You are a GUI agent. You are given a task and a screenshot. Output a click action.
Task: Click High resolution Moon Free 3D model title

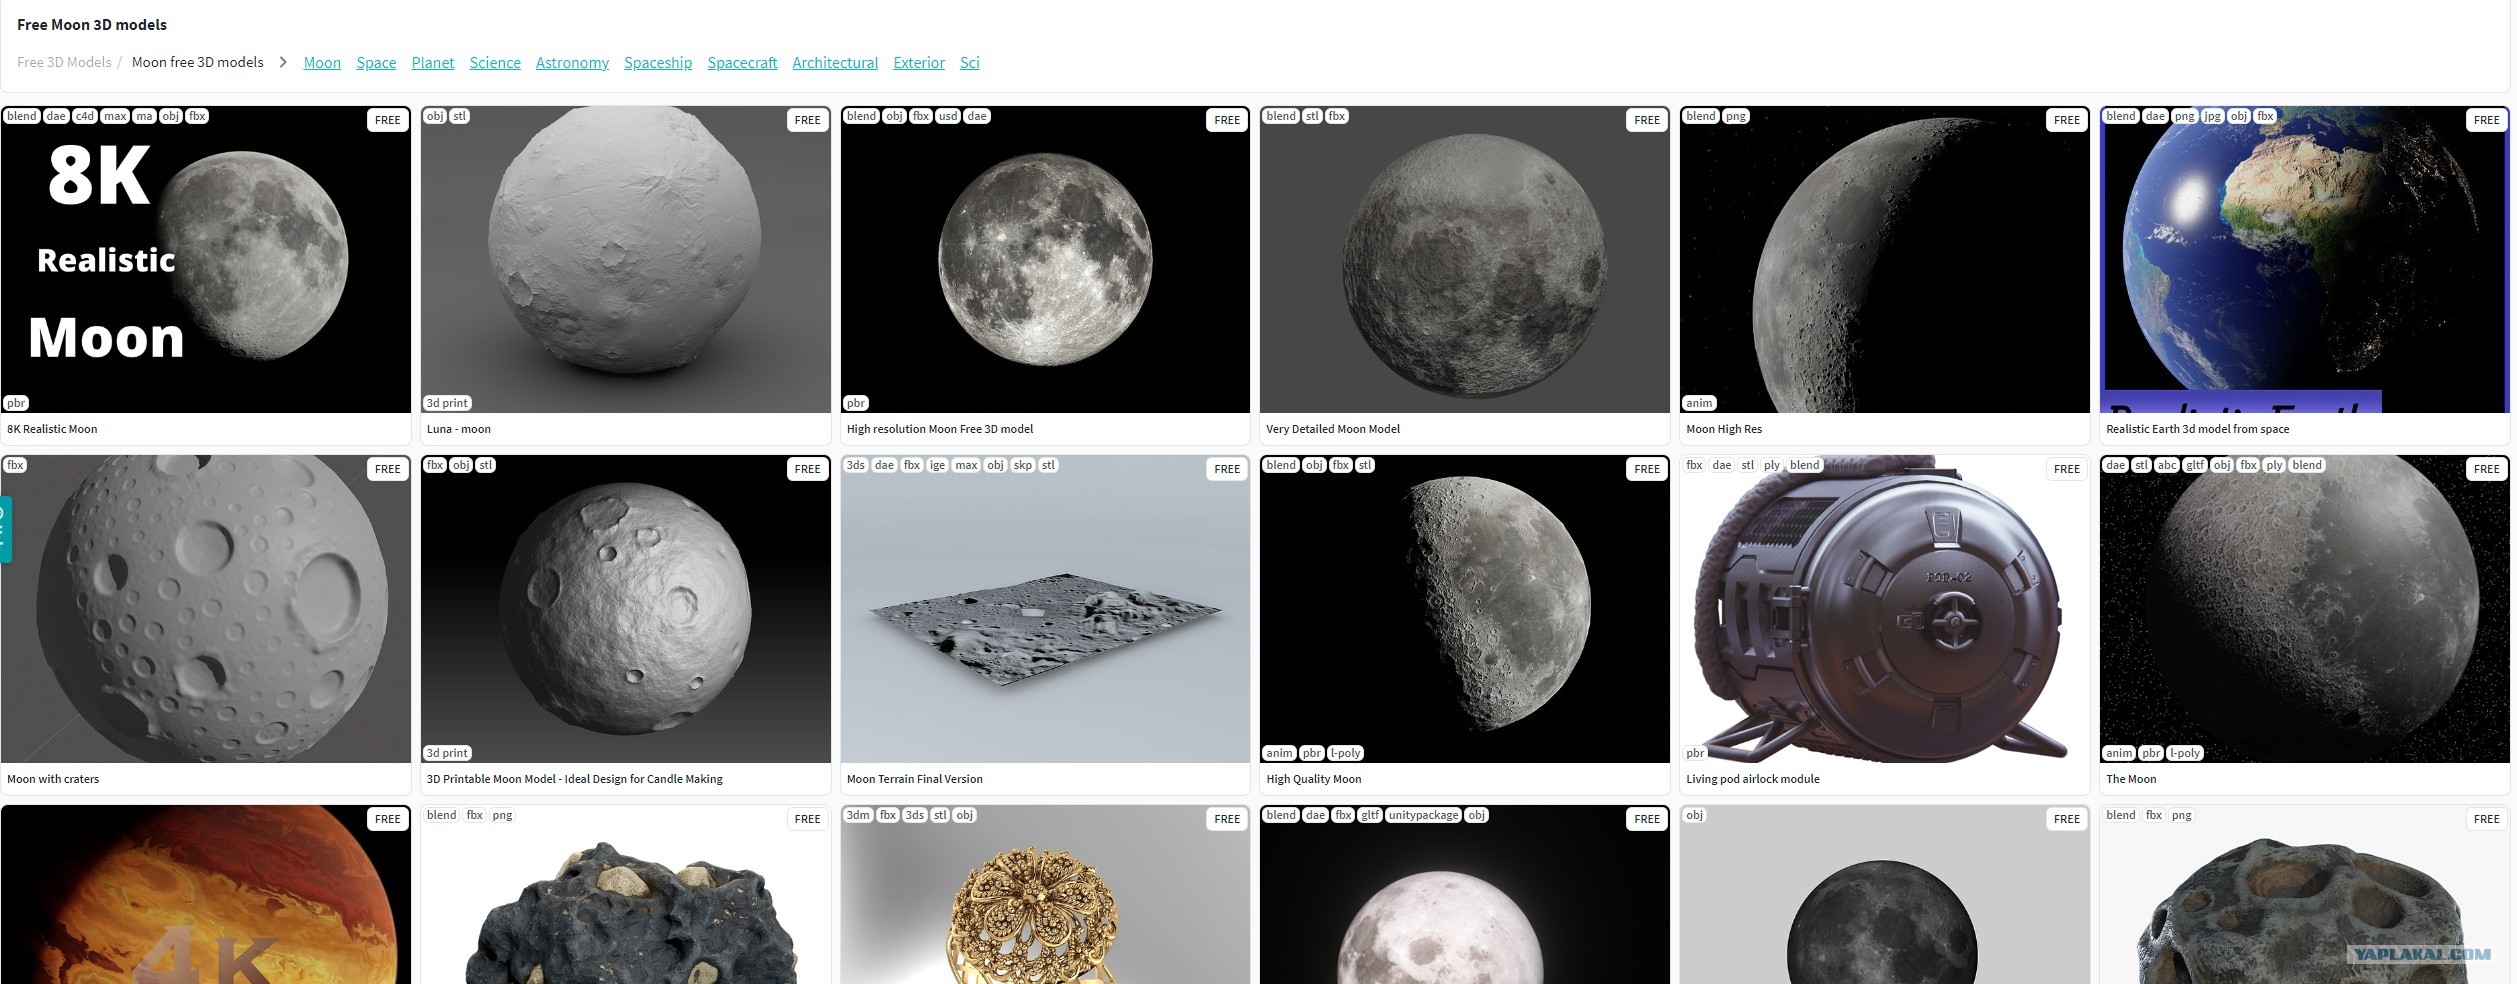[x=940, y=429]
